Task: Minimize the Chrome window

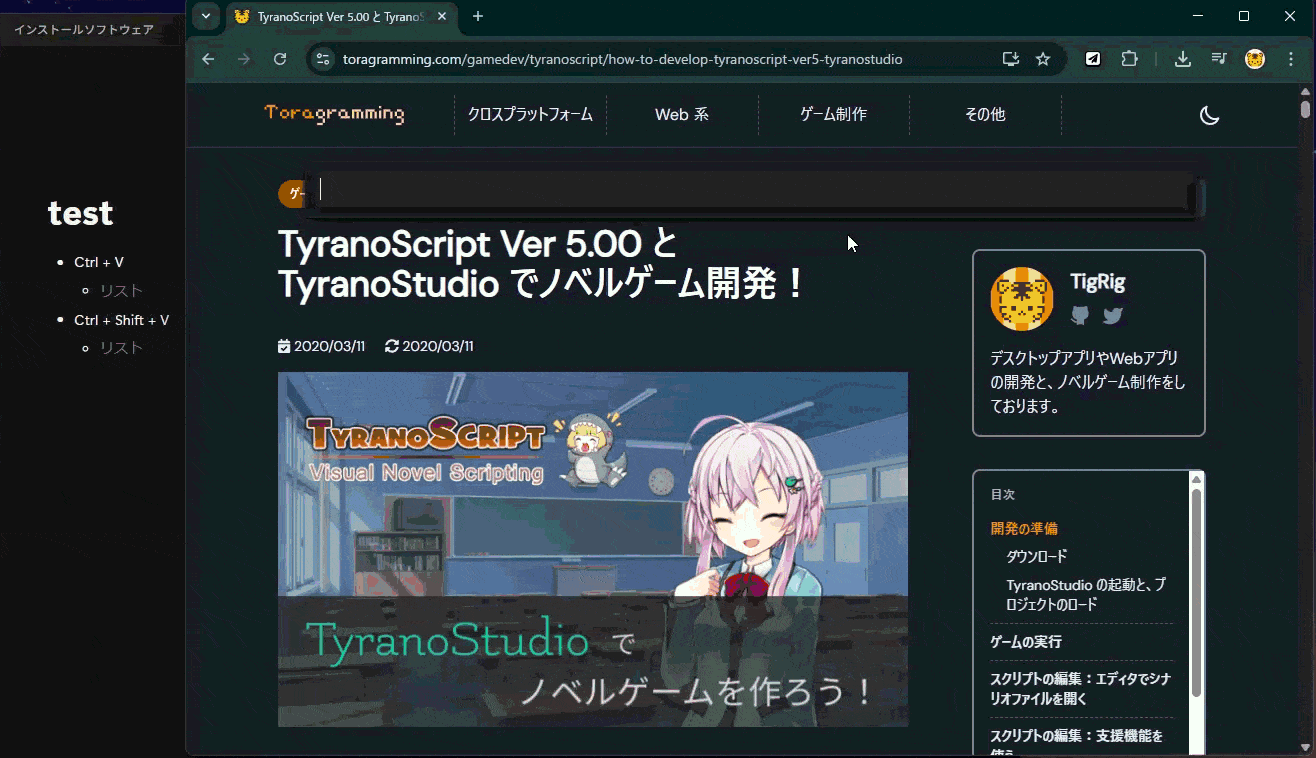Action: [1198, 16]
